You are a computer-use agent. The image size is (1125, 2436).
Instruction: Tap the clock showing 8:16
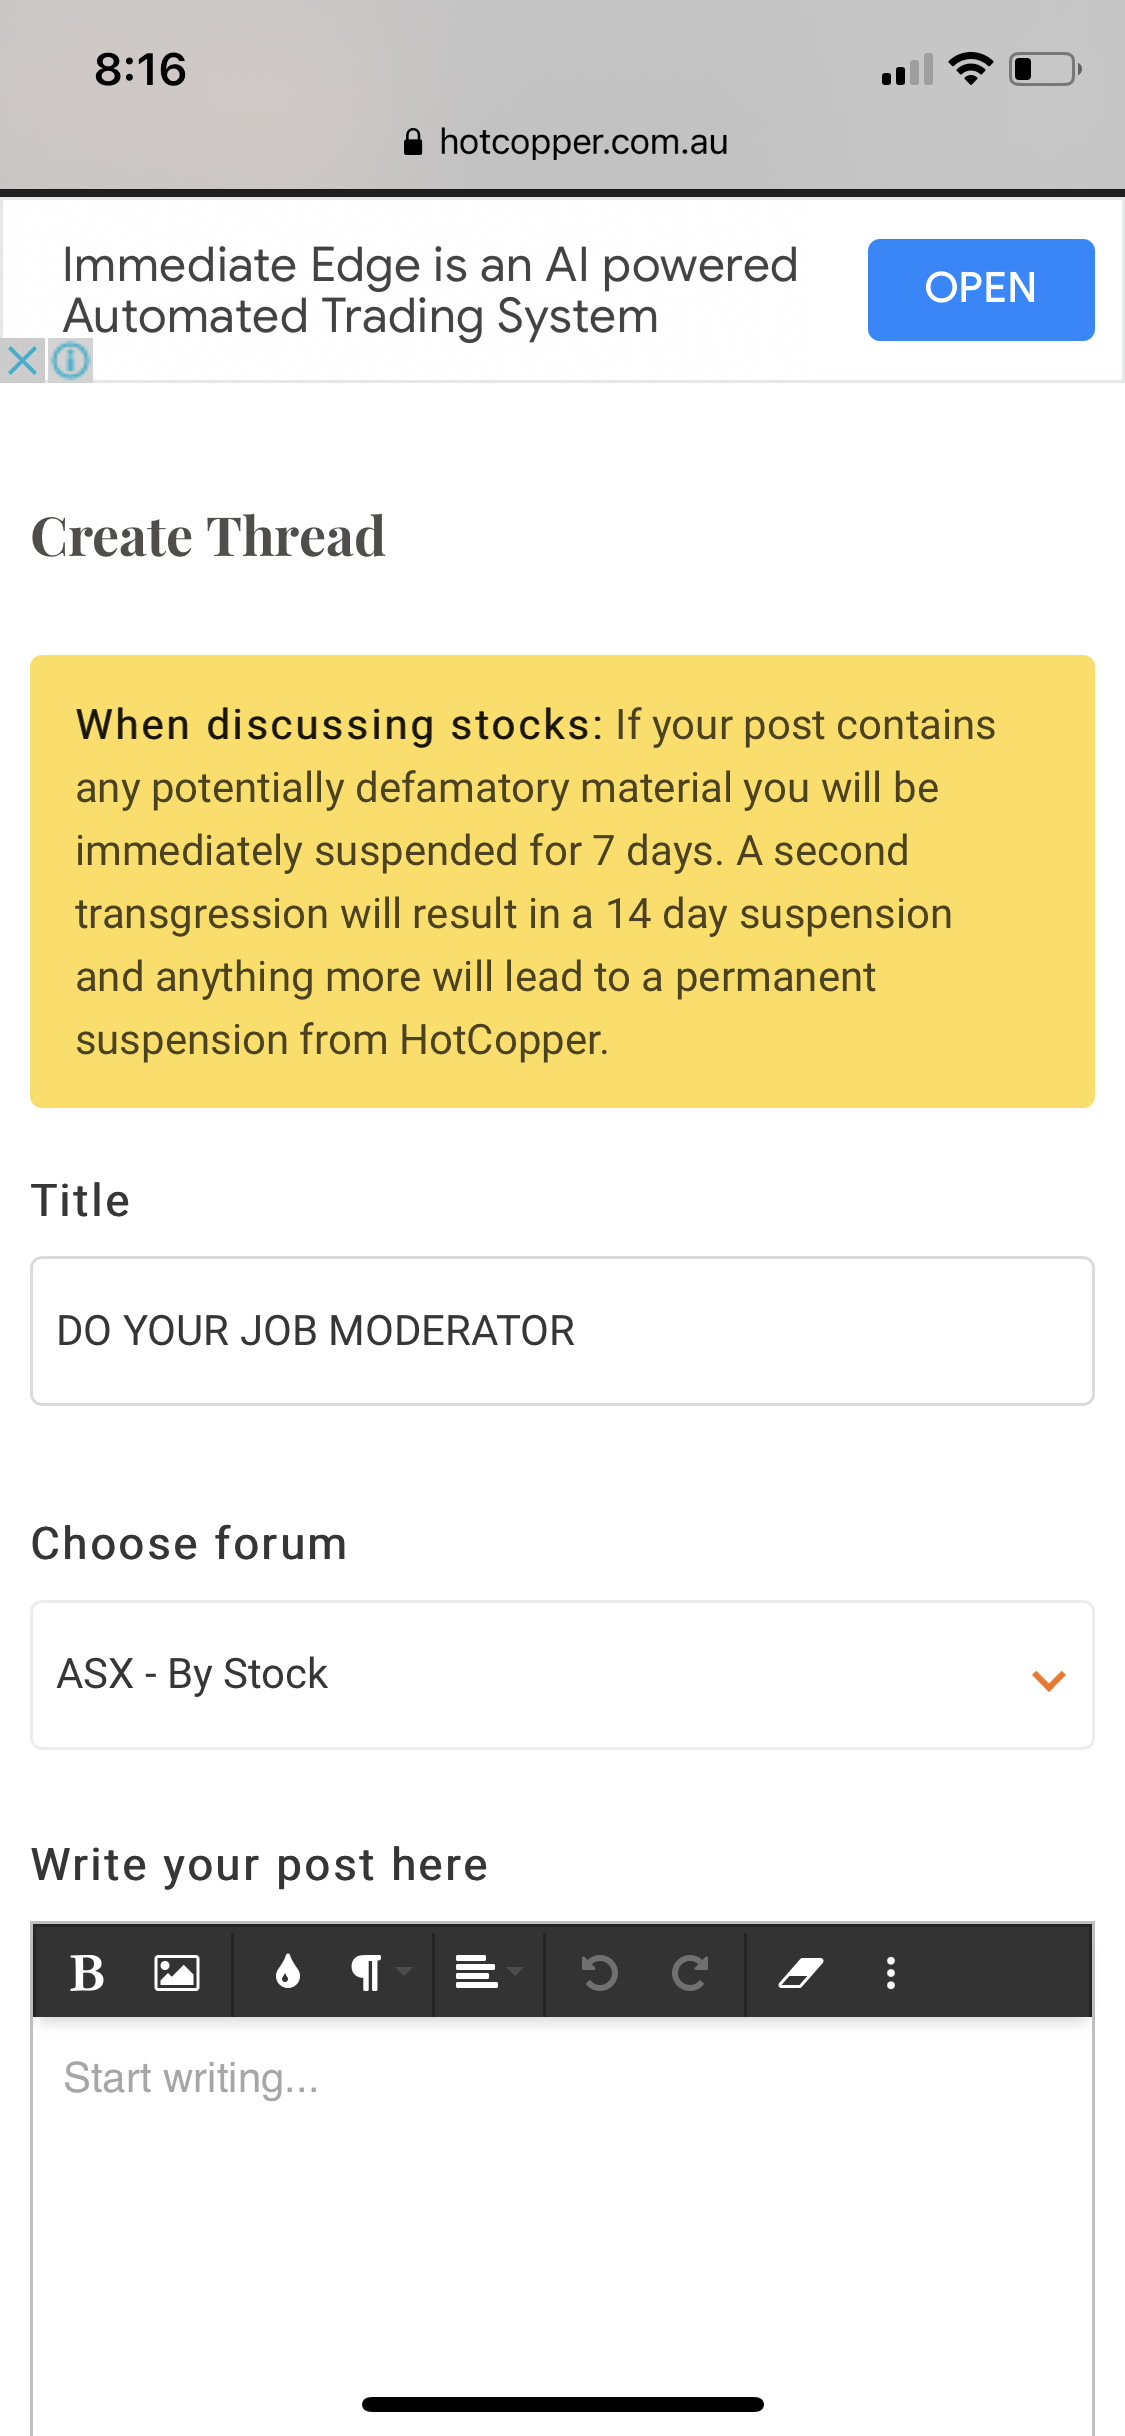tap(140, 70)
